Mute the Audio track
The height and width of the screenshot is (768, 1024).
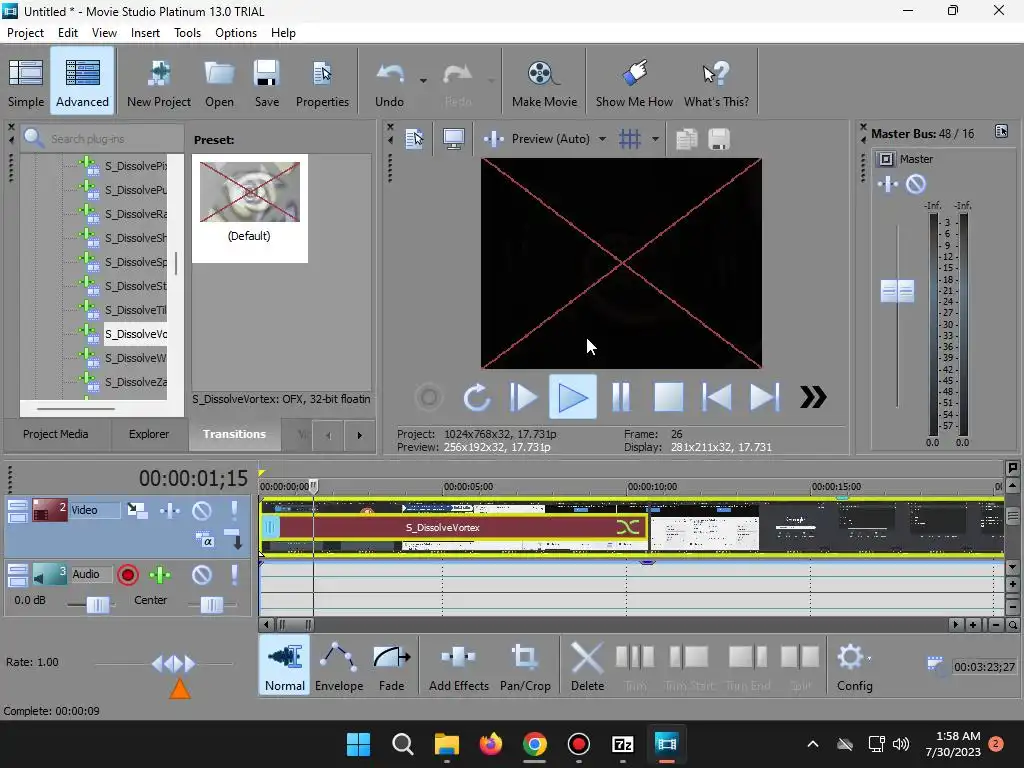tap(202, 575)
